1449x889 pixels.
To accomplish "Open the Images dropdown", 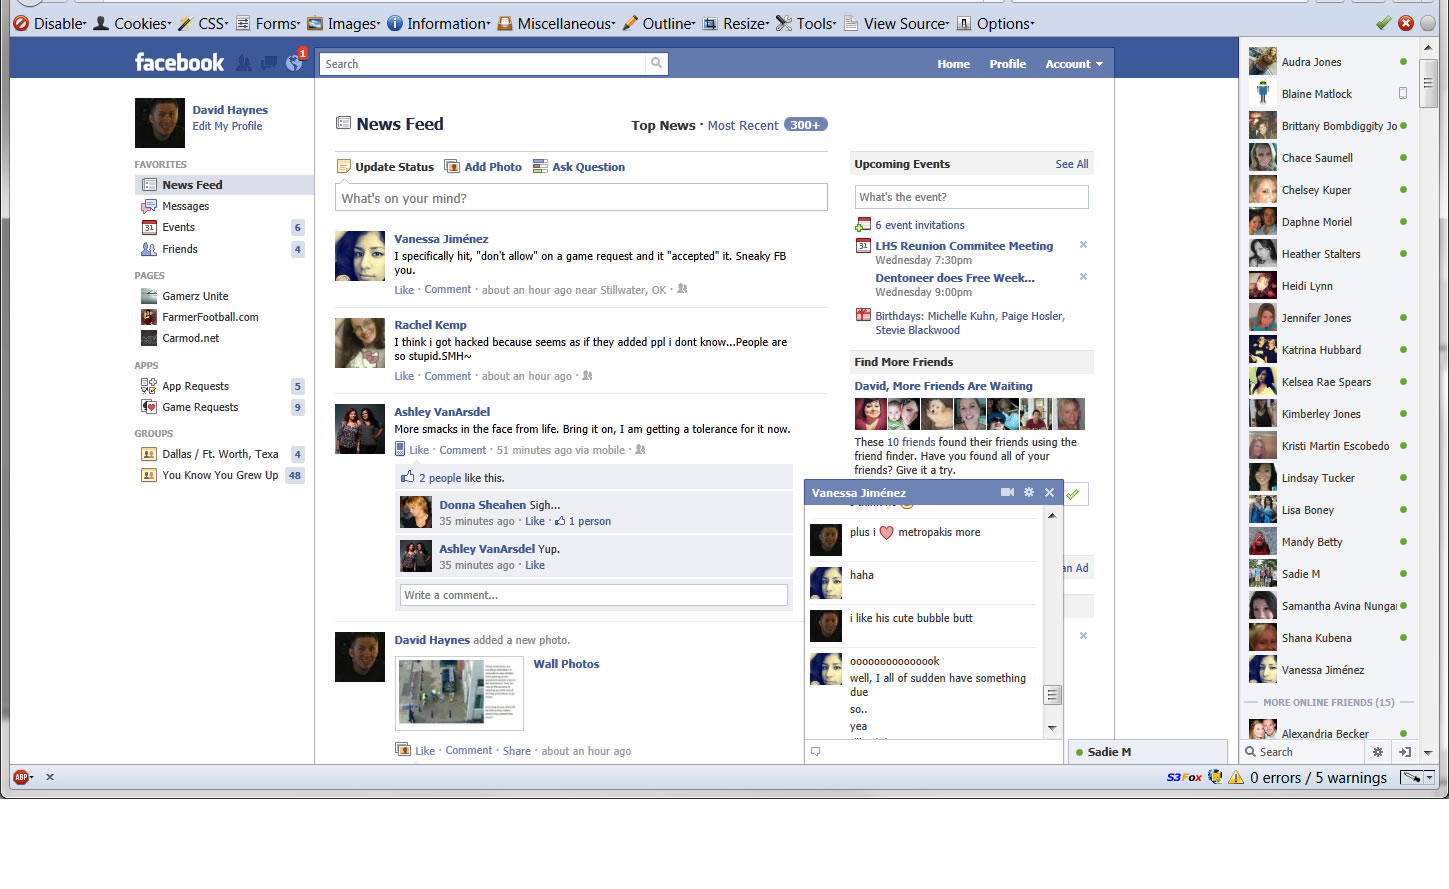I will [x=344, y=23].
